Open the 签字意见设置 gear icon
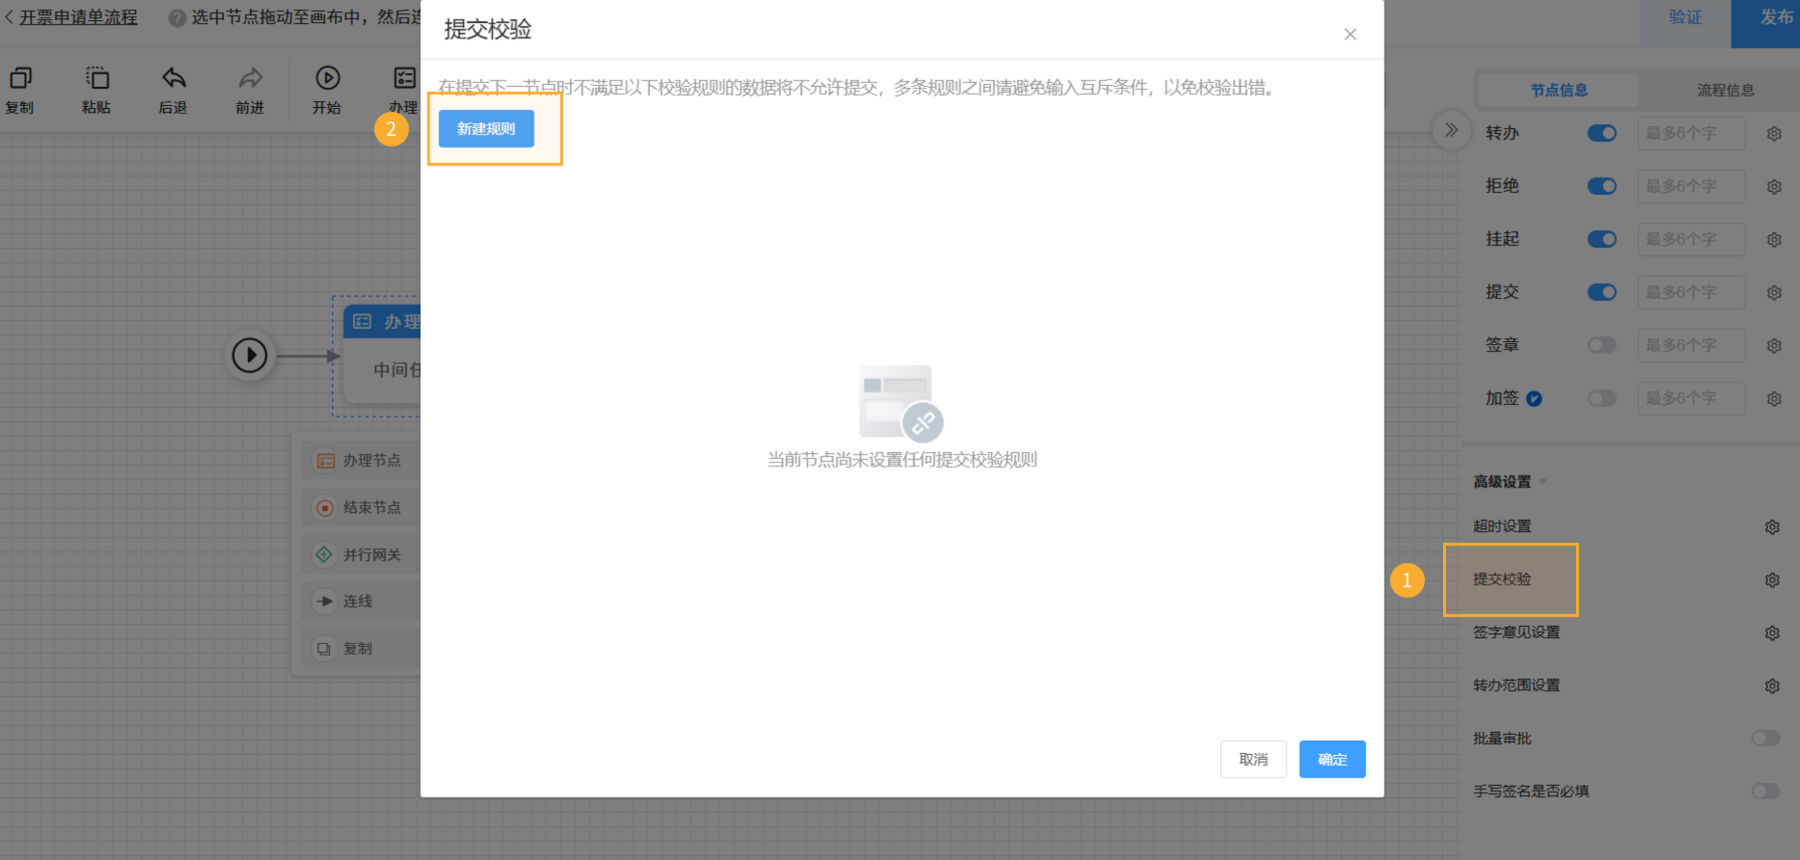The height and width of the screenshot is (860, 1800). click(x=1772, y=633)
